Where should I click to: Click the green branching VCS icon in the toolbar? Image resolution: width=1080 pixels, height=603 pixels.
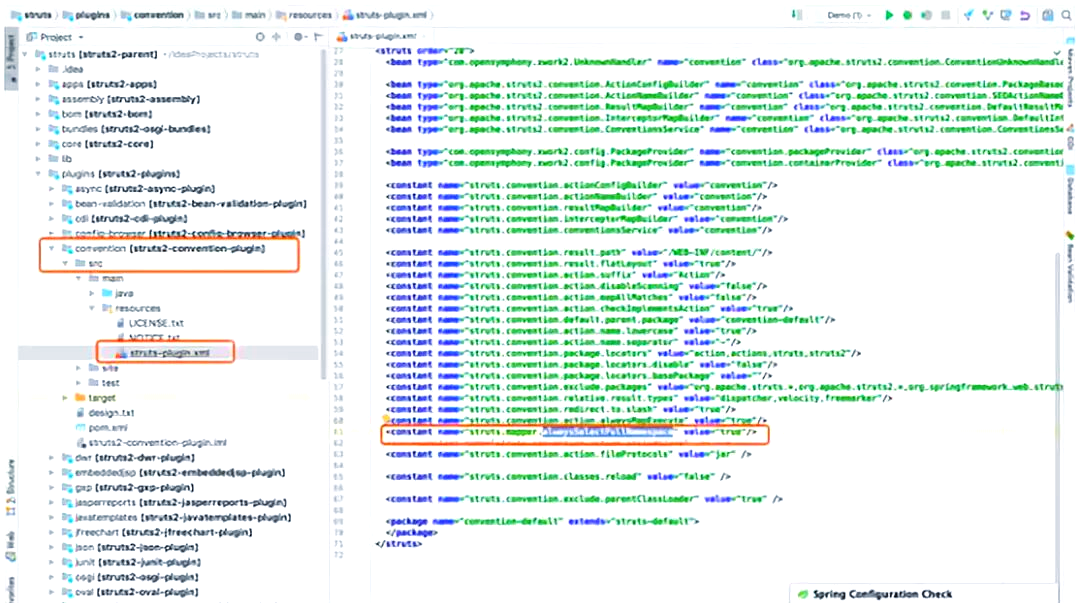pos(987,15)
